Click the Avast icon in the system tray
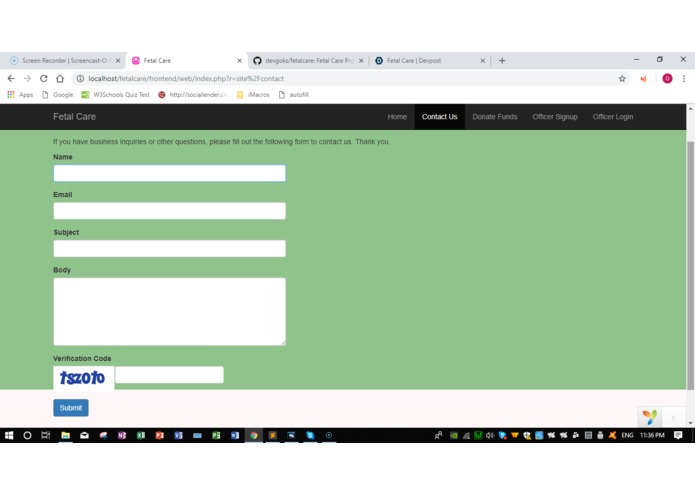Viewport: 695px width, 494px height. [613, 435]
